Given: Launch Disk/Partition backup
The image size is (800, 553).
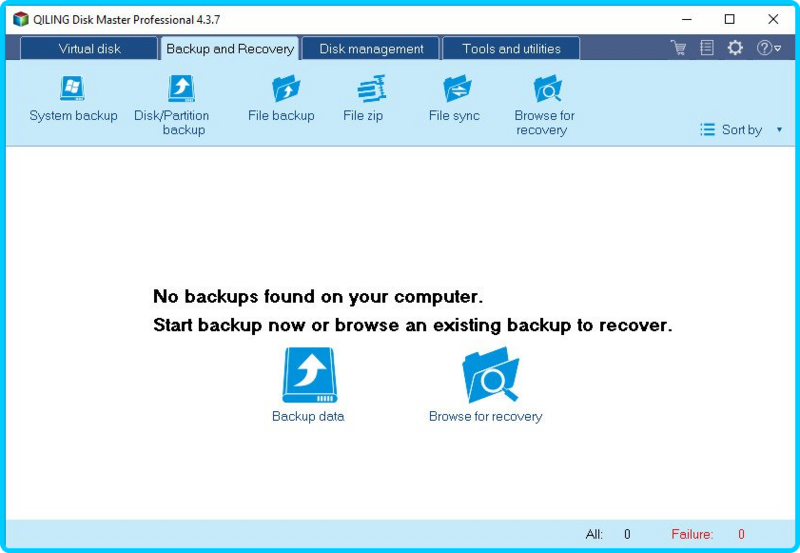Looking at the screenshot, I should (x=172, y=105).
